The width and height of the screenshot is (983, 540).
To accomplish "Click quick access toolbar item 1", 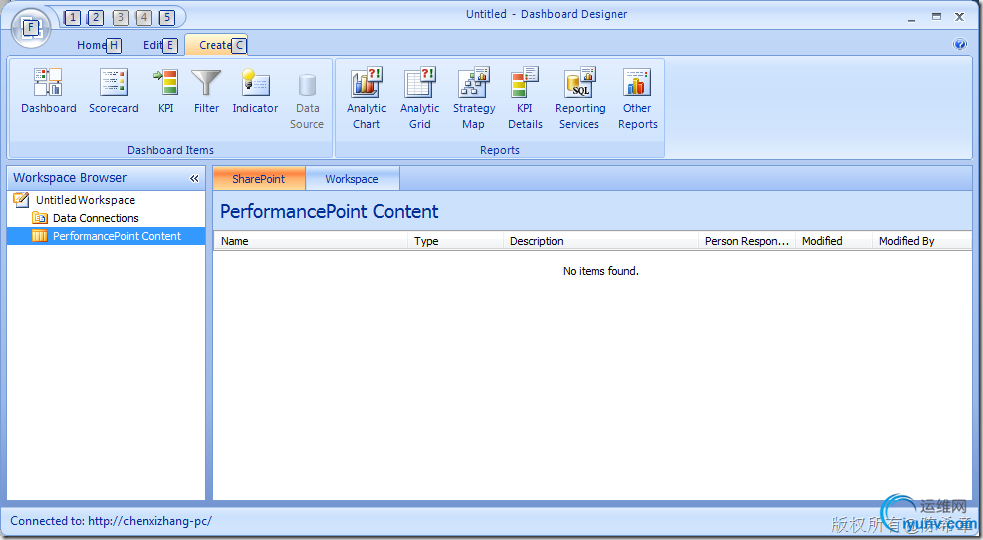I will 72,18.
